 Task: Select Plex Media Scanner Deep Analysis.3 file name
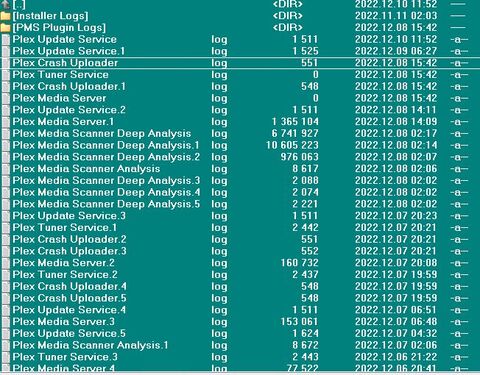coord(106,181)
